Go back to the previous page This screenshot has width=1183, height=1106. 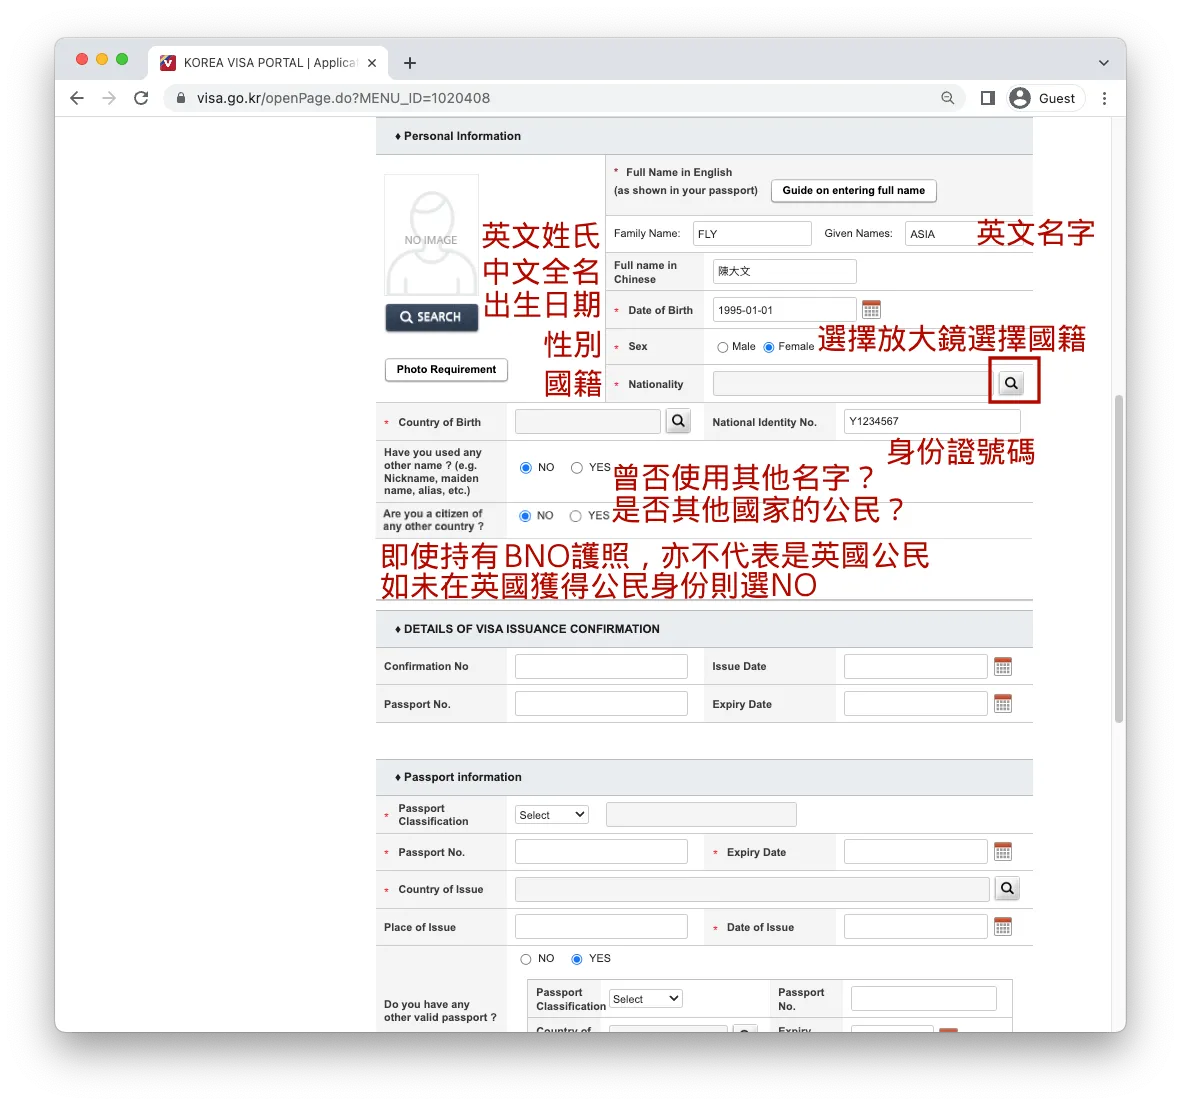tap(77, 98)
